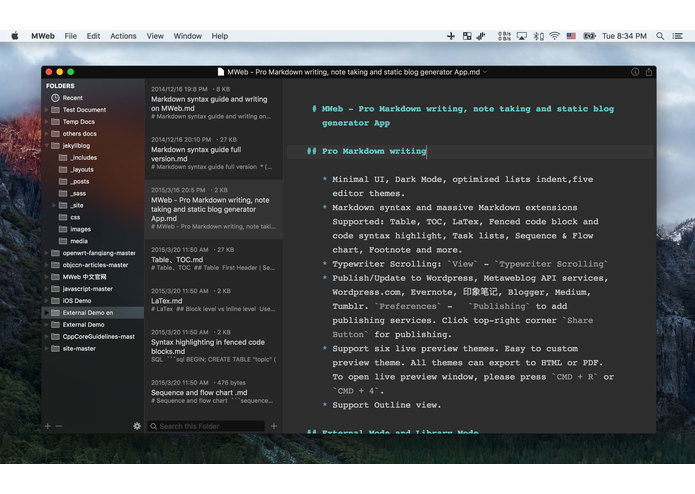Open the File menu
Image resolution: width=695 pixels, height=494 pixels.
click(70, 36)
